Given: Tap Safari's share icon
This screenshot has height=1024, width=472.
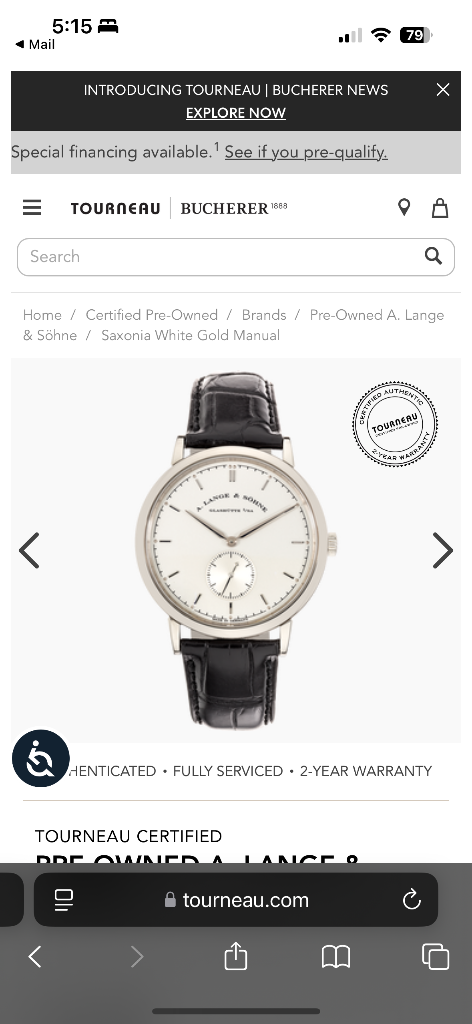Looking at the screenshot, I should click(236, 957).
